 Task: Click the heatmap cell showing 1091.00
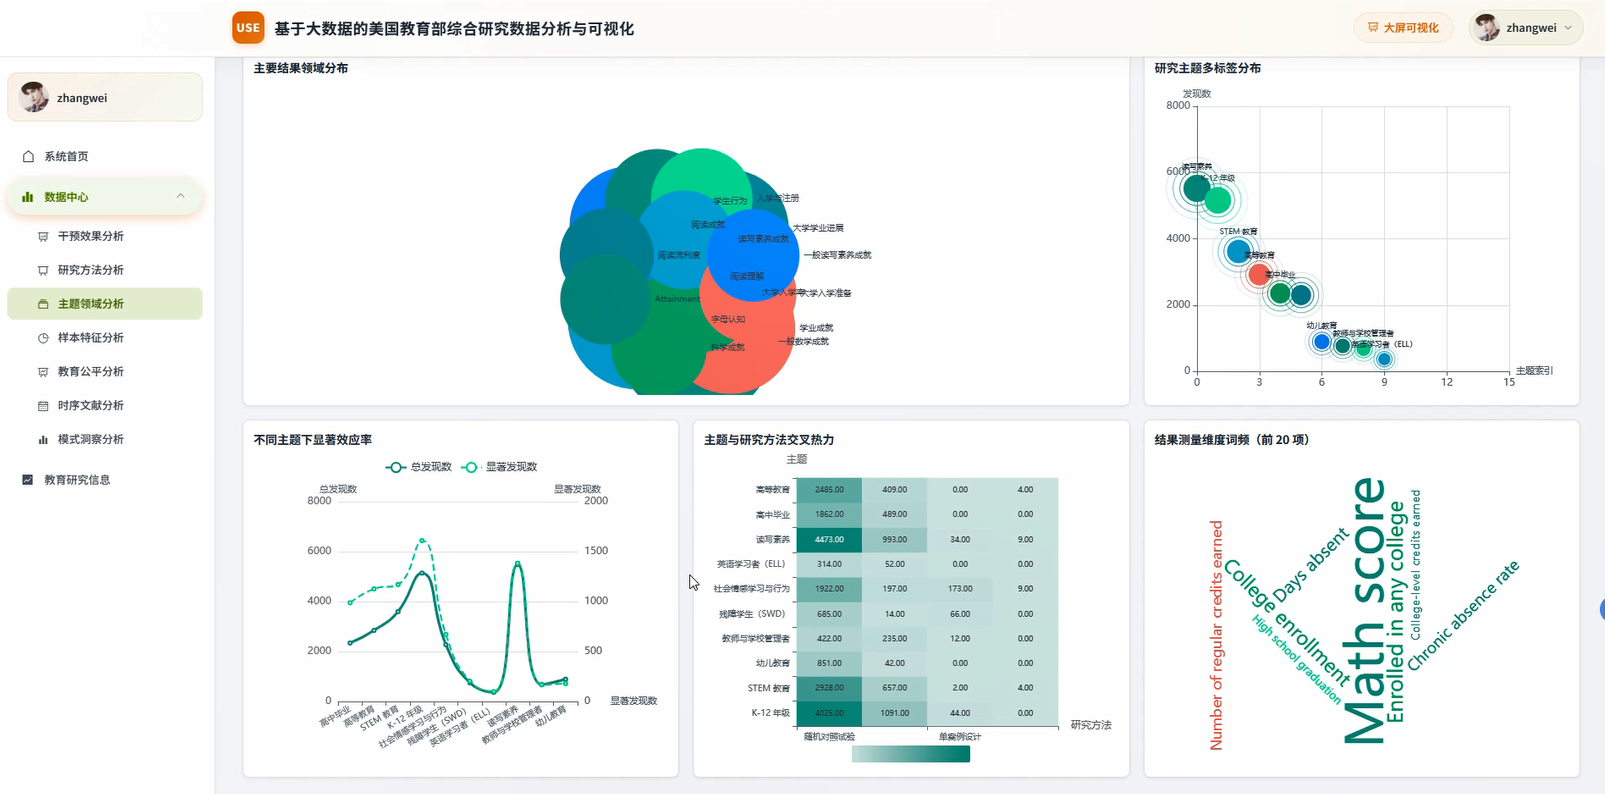coord(895,713)
